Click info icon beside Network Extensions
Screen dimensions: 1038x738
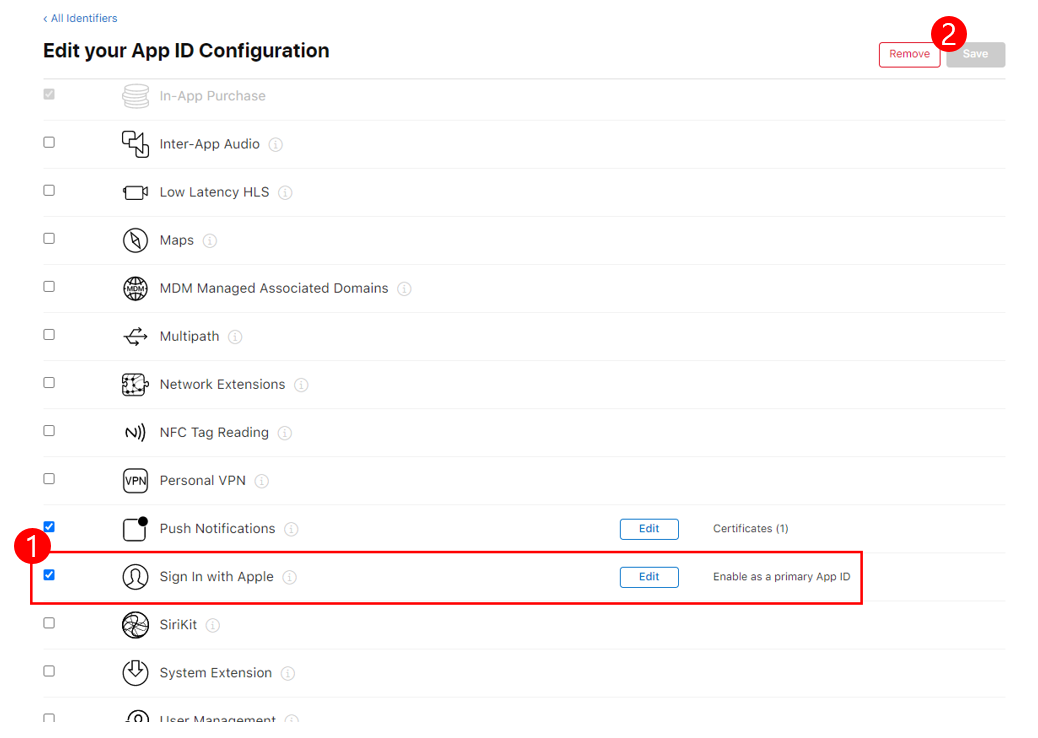[301, 385]
